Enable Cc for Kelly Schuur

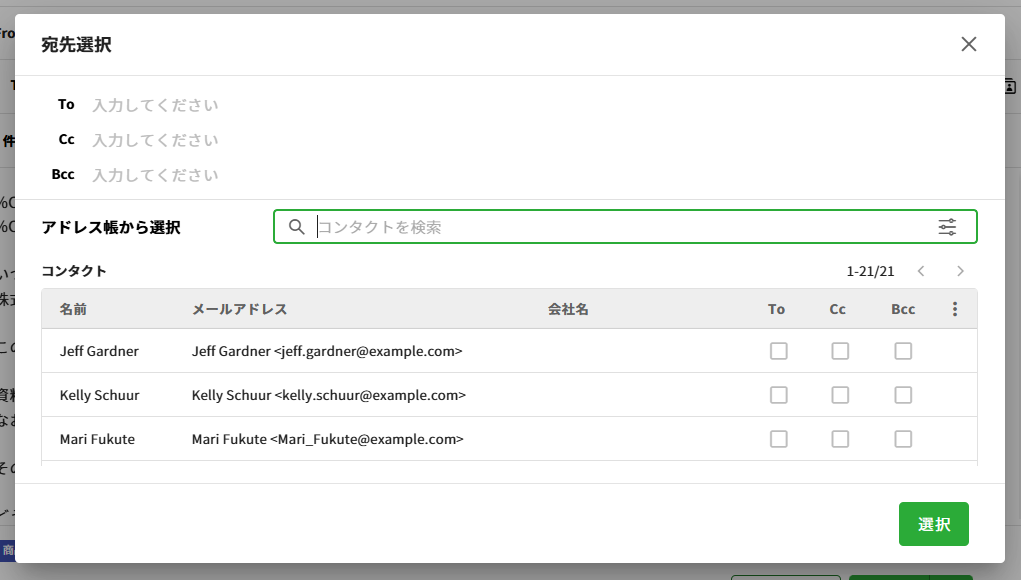[840, 395]
